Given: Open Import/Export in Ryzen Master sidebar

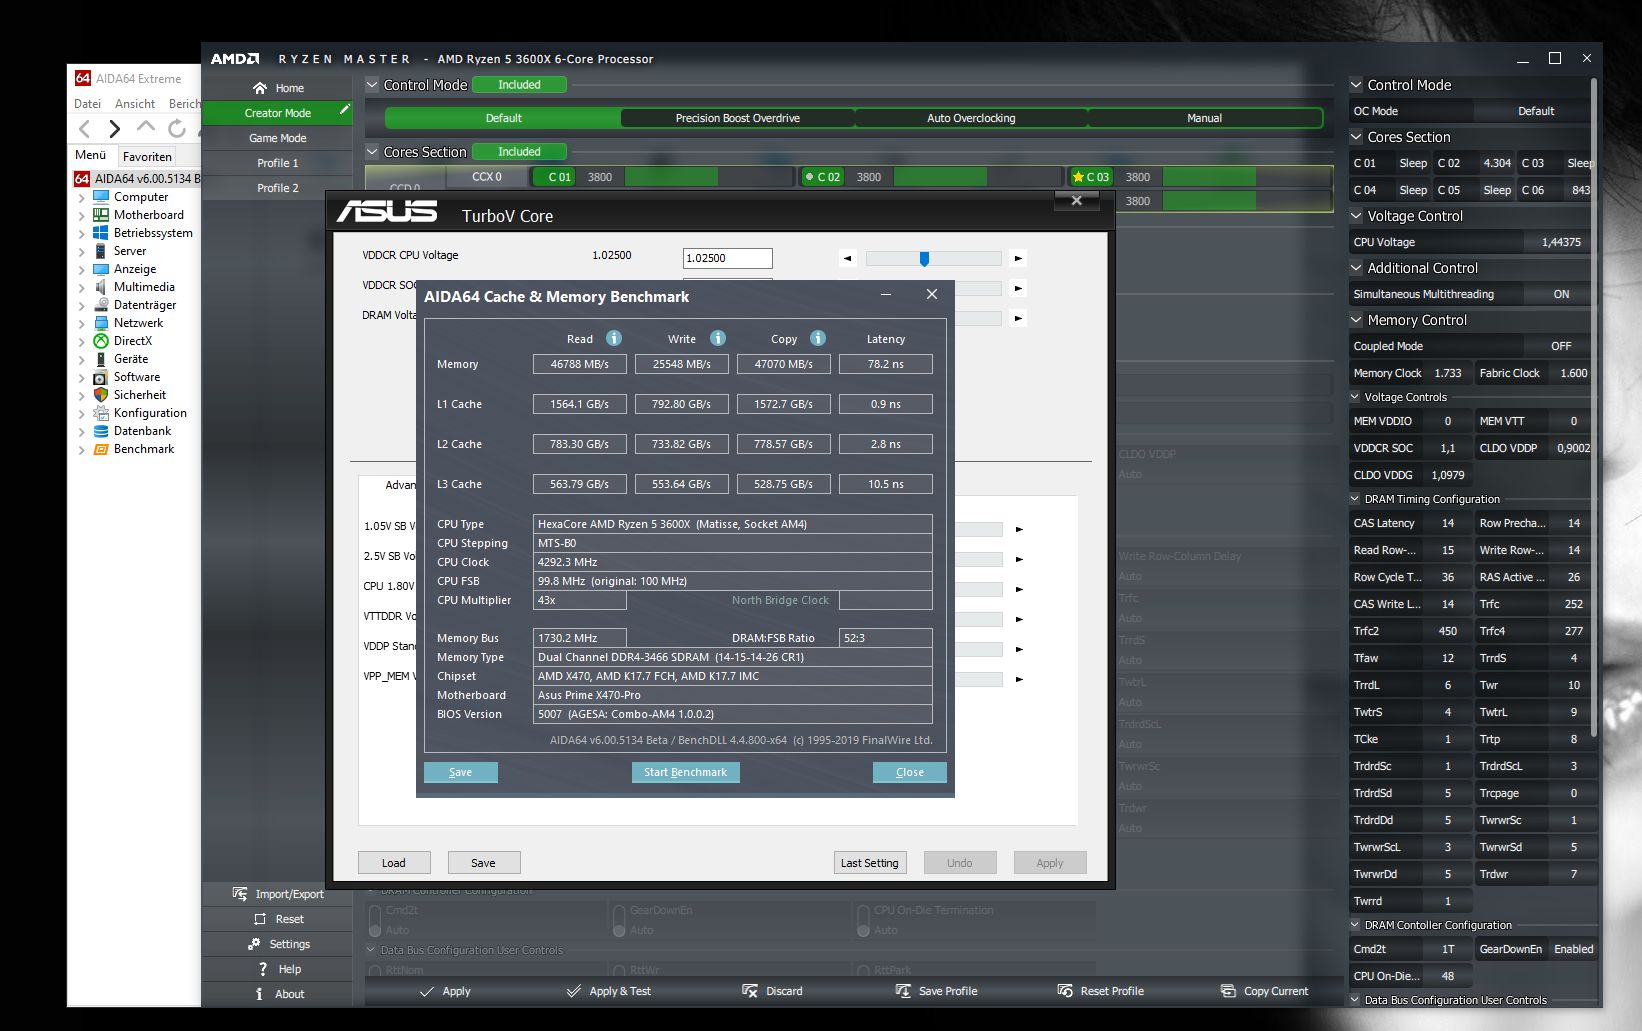Looking at the screenshot, I should tap(278, 894).
